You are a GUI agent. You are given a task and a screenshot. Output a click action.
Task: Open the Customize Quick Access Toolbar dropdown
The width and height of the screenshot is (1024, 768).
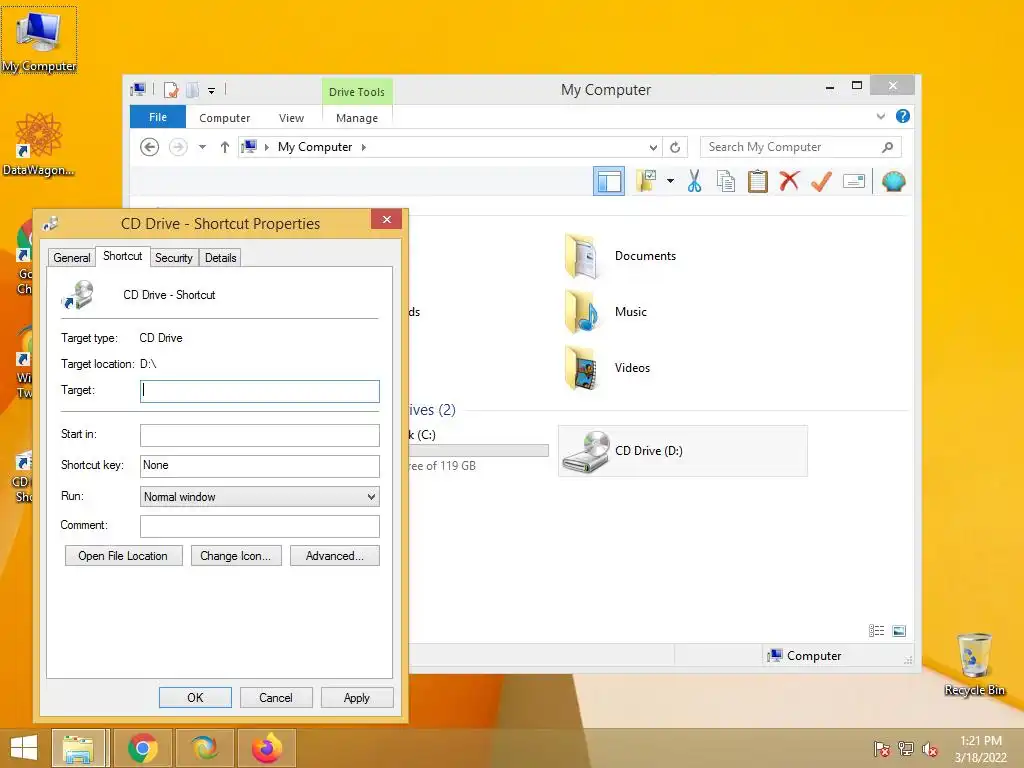(x=212, y=91)
